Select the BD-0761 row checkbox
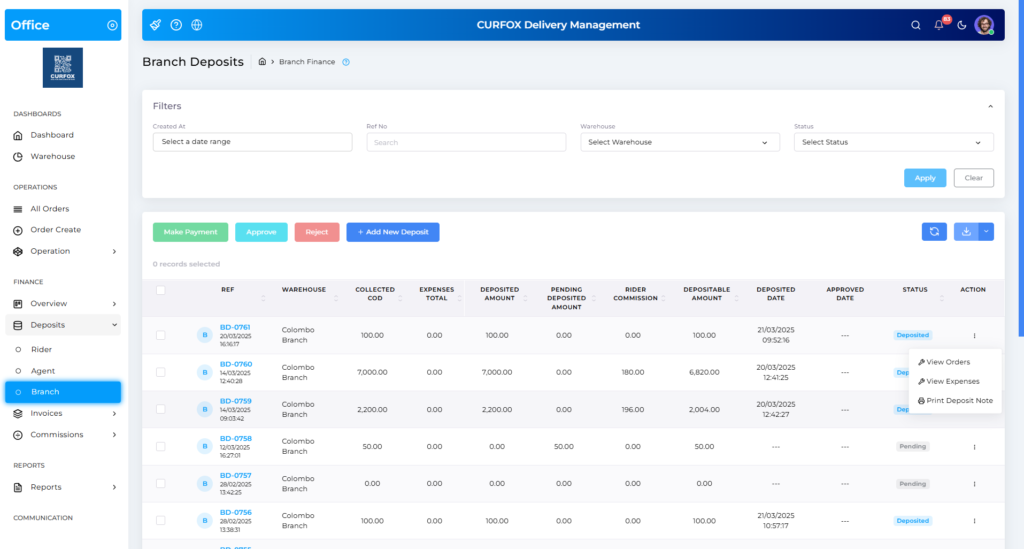The image size is (1024, 549). (161, 335)
